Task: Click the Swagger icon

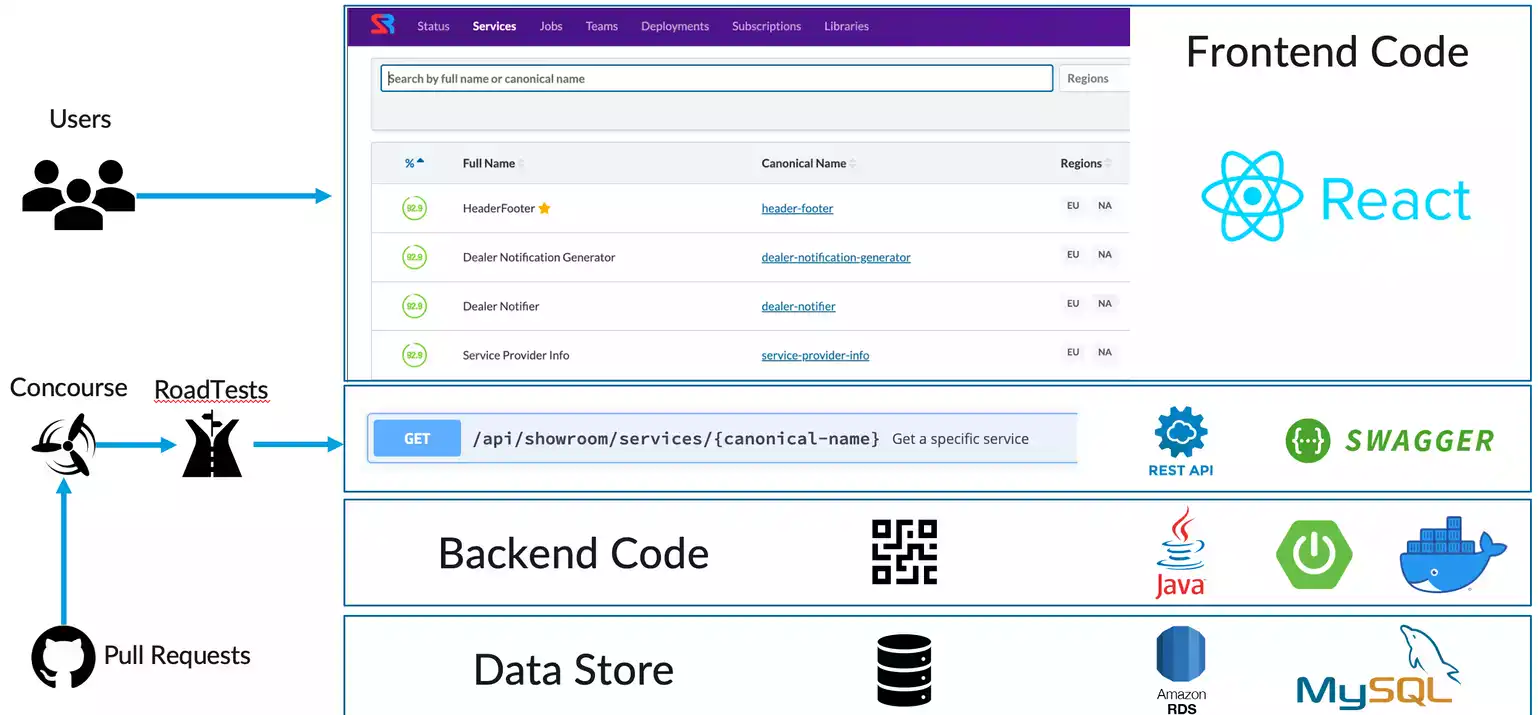Action: click(1307, 440)
